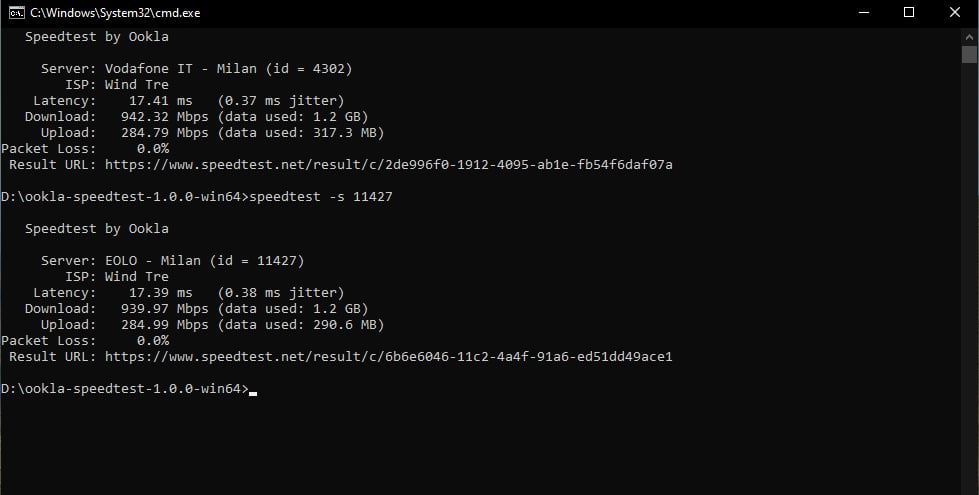Click the server line 'EOLO - Milan'
This screenshot has width=979, height=495.
[x=152, y=261]
